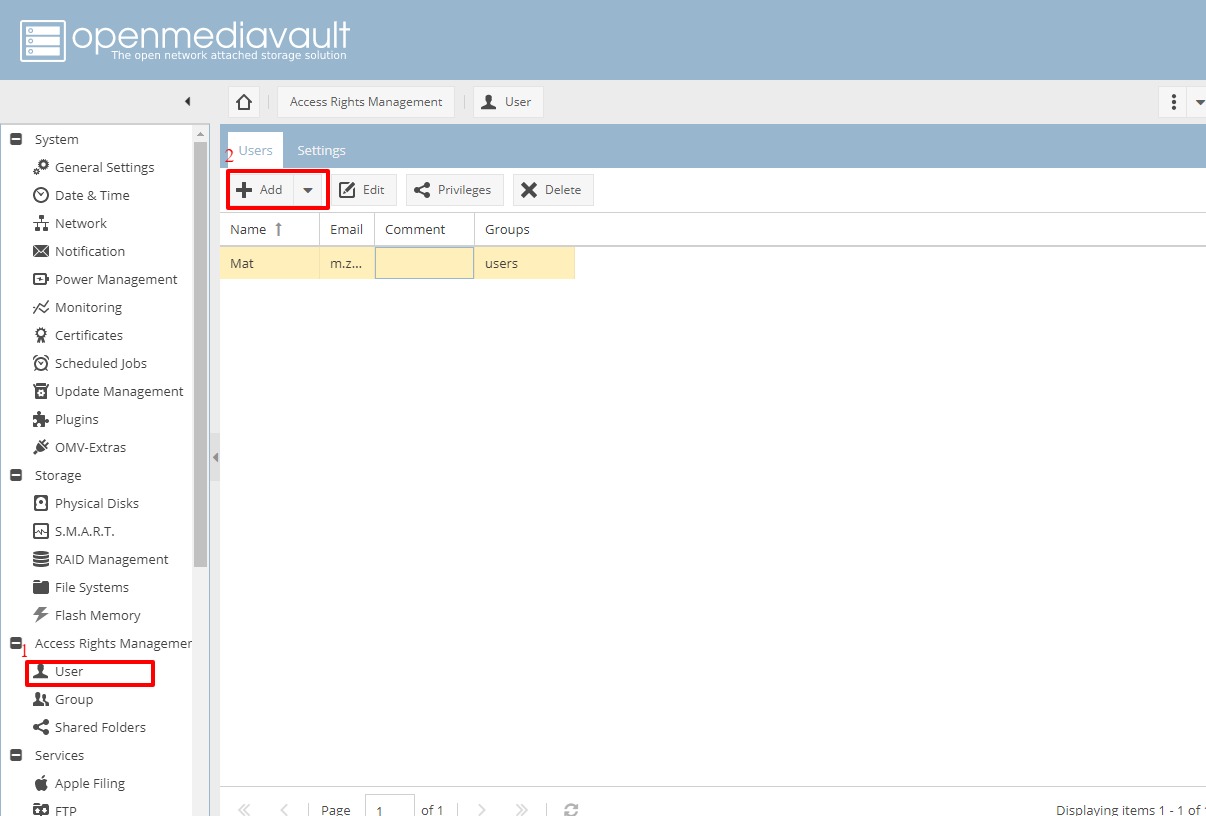Viewport: 1206px width, 816px height.
Task: Select the Mat user row
Action: click(397, 263)
